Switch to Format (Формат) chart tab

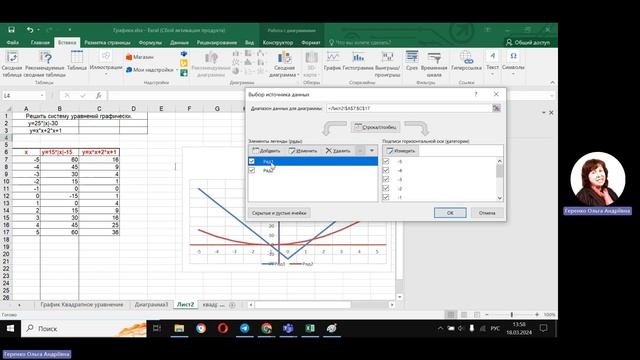(311, 42)
